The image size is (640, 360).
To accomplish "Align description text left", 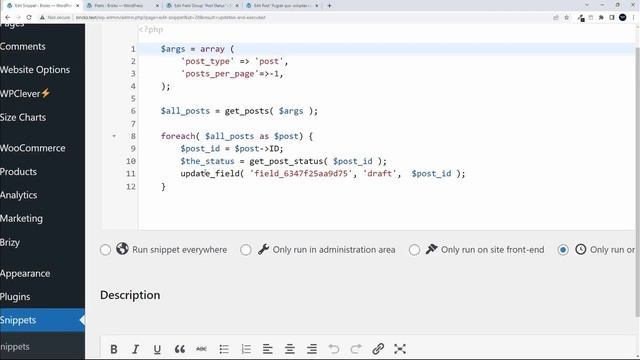I will coord(268,349).
